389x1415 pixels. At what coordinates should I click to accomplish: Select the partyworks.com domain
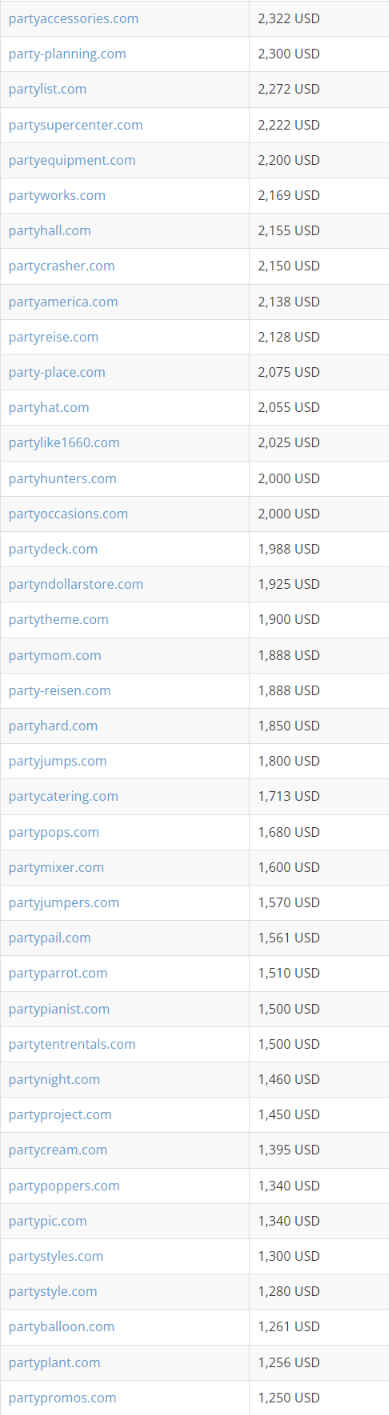click(x=57, y=195)
